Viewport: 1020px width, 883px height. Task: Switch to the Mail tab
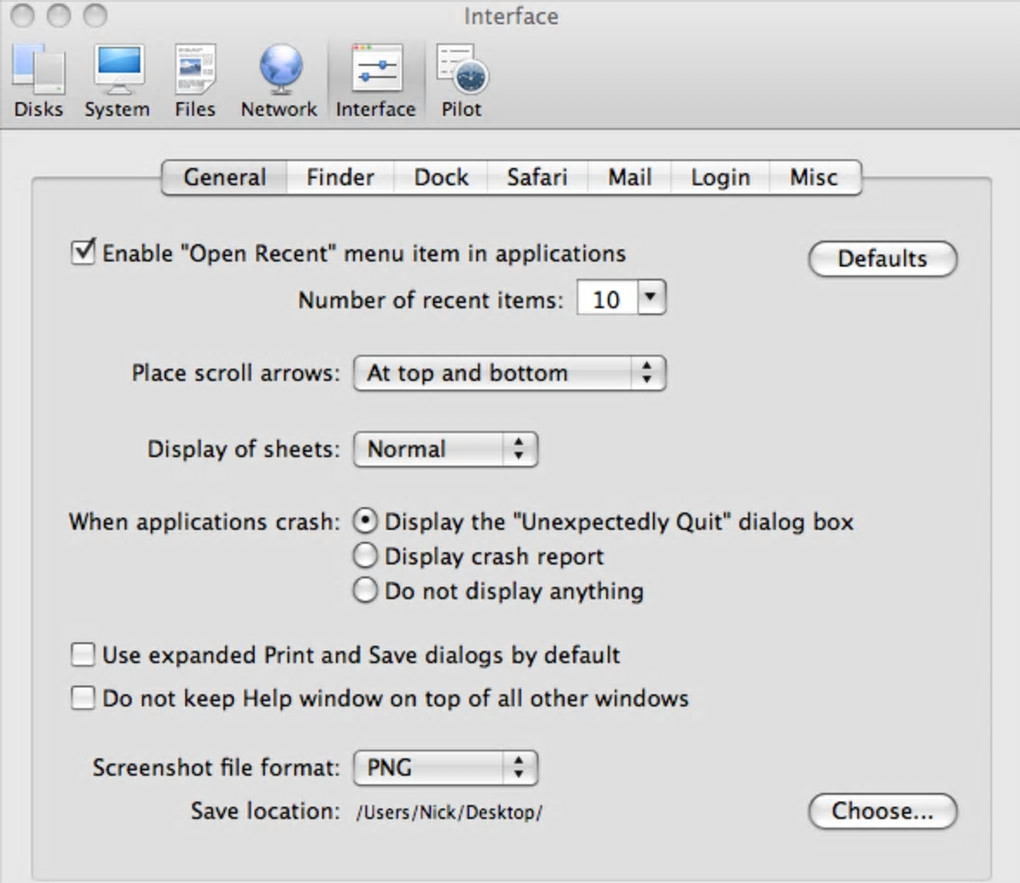click(630, 177)
